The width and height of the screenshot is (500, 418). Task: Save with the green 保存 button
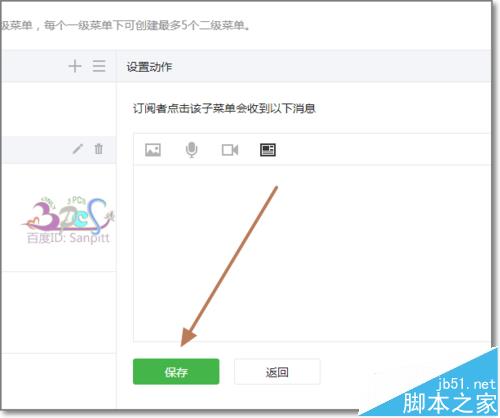tap(176, 372)
